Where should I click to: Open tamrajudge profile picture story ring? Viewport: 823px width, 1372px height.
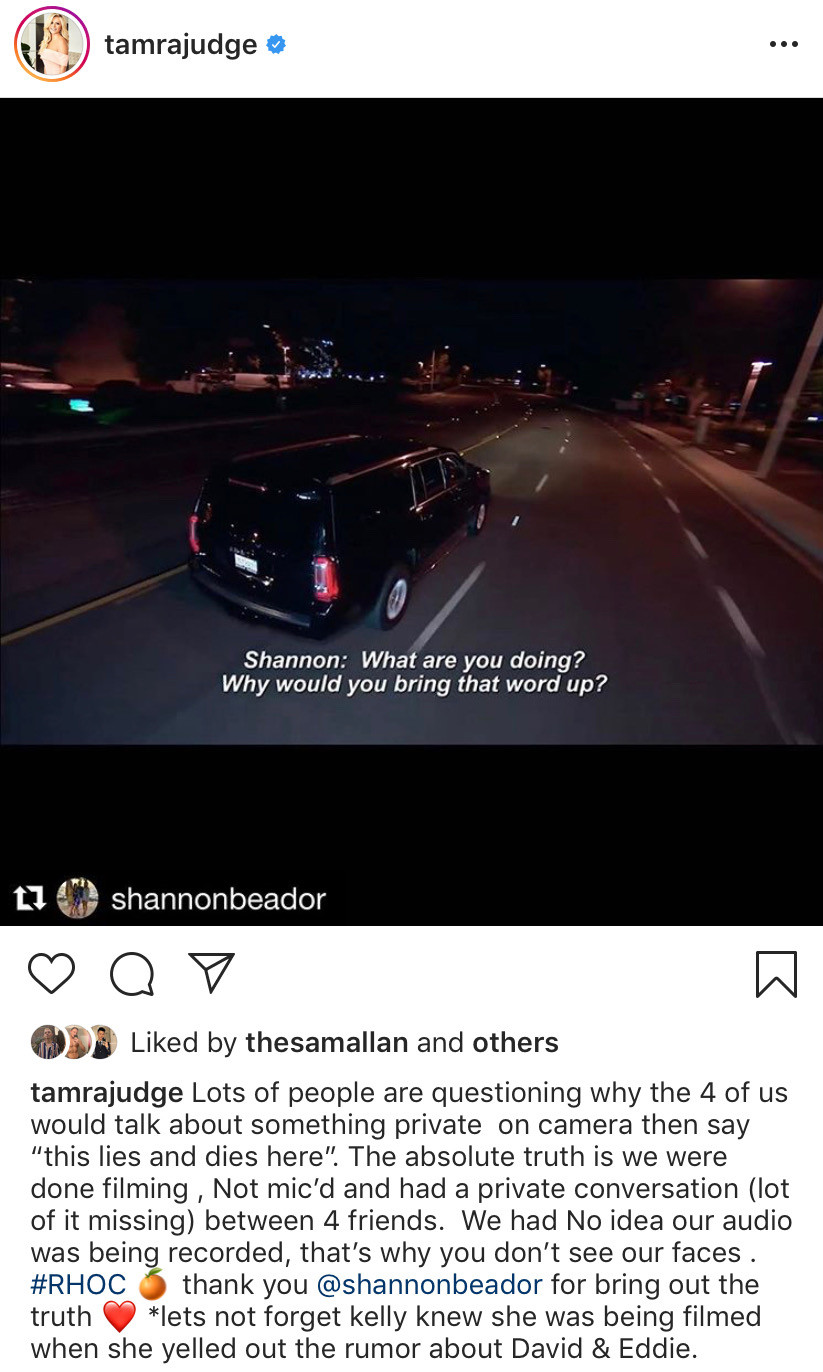pyautogui.click(x=52, y=46)
